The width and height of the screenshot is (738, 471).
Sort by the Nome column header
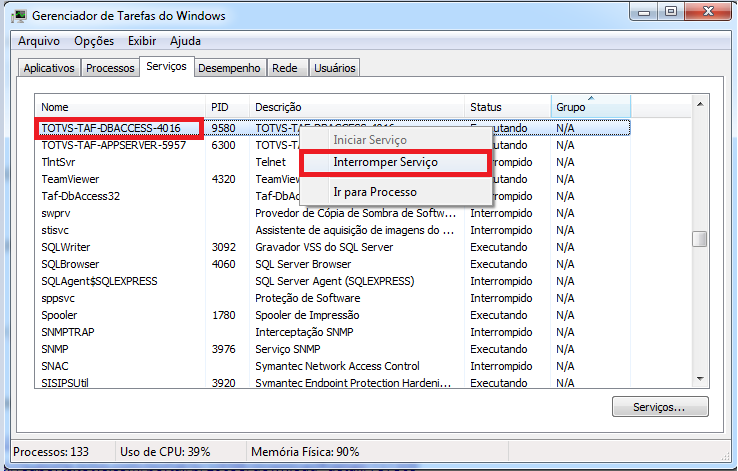click(x=120, y=107)
